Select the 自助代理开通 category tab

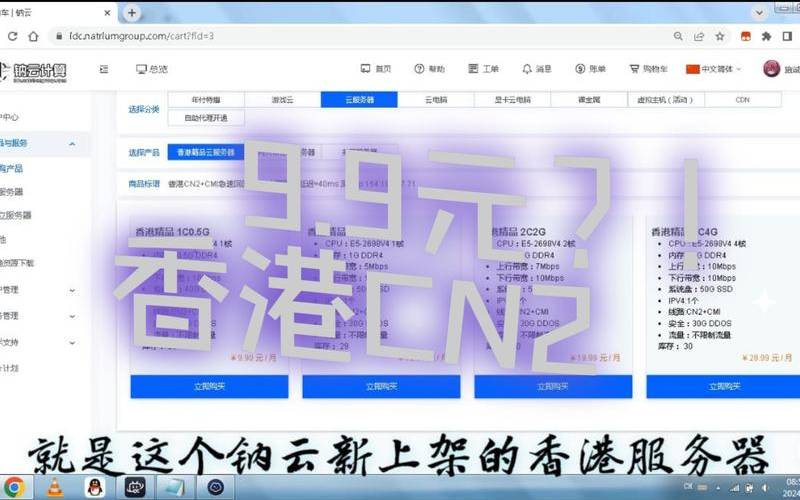pyautogui.click(x=206, y=118)
